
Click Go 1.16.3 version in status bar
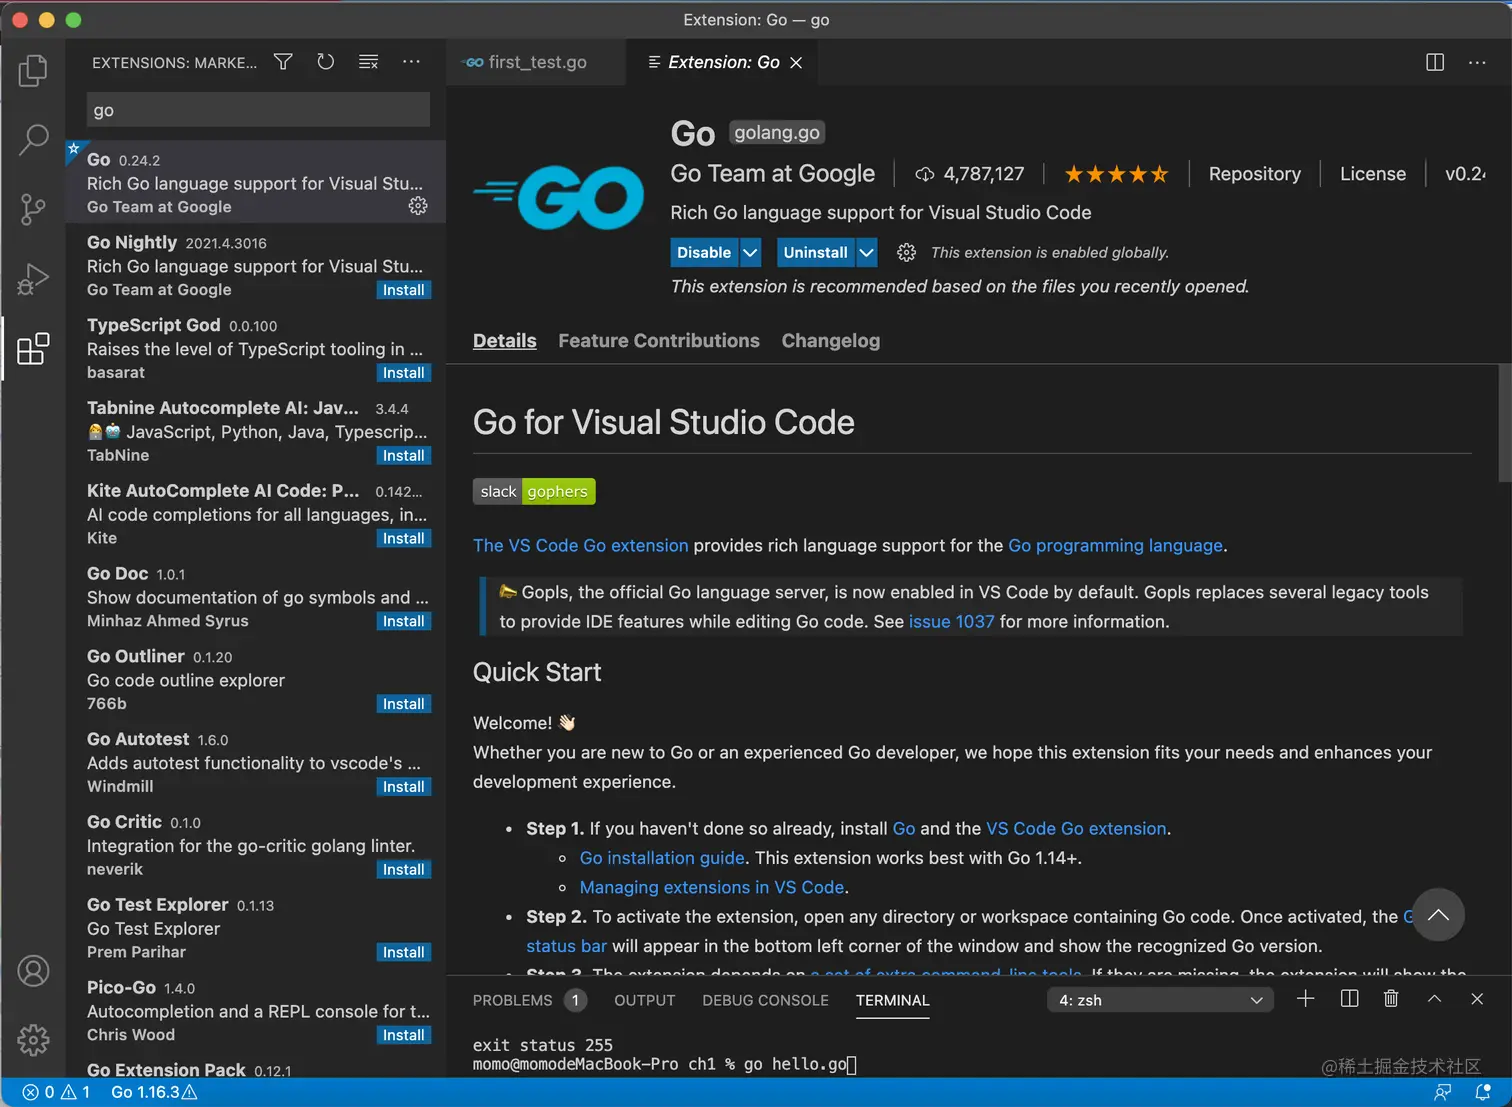[x=154, y=1092]
